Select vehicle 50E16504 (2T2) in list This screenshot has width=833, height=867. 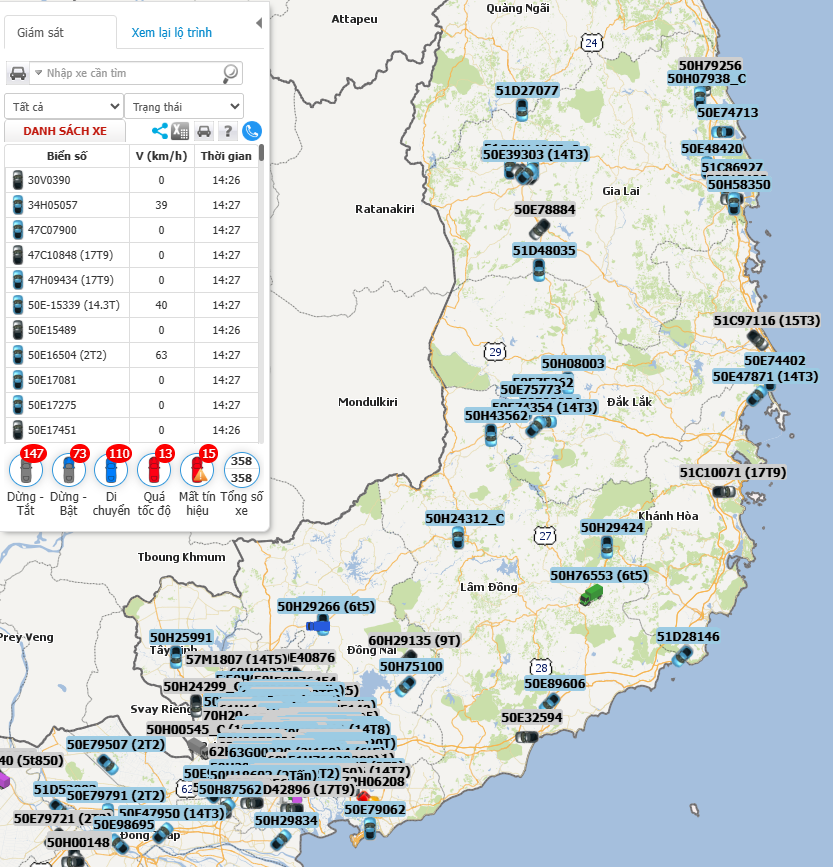pos(132,355)
